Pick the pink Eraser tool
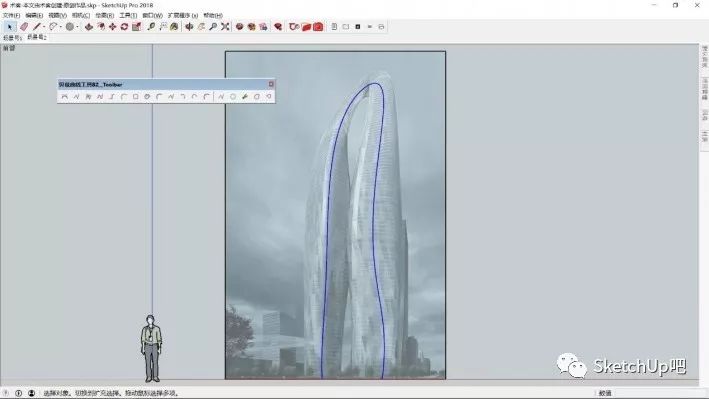The image size is (709, 399). (x=24, y=27)
